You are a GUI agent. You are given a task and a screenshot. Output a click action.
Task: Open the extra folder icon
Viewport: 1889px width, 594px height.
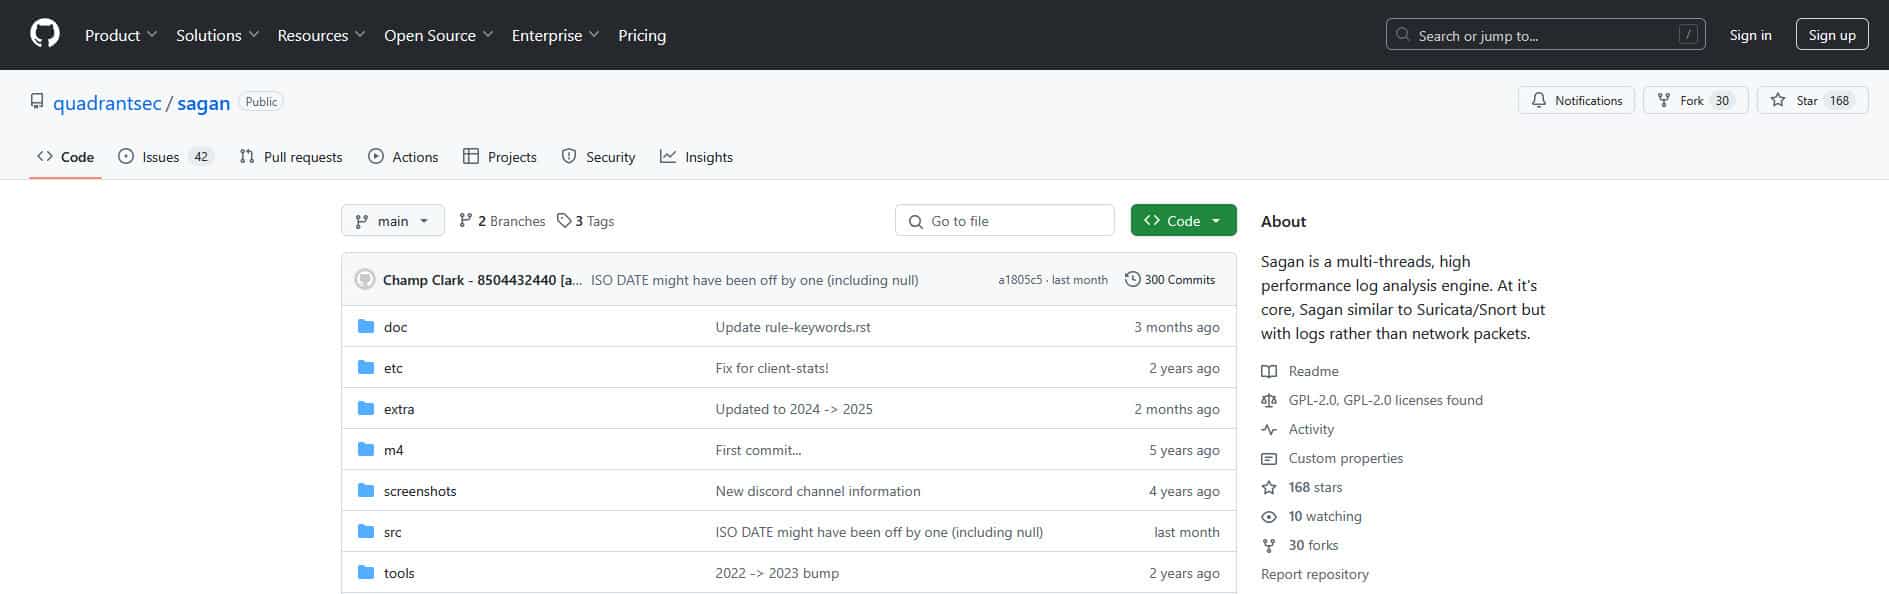coord(366,409)
